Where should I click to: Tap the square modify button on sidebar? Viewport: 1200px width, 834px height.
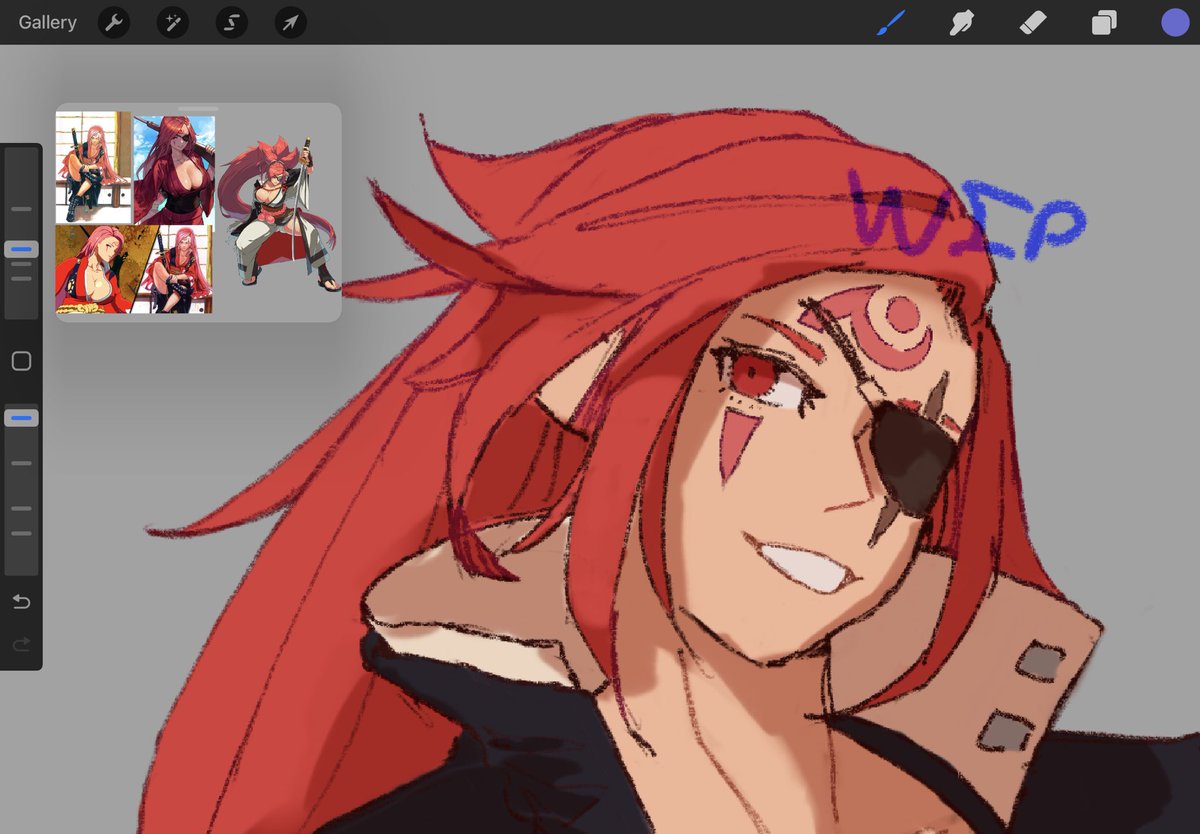(21, 361)
